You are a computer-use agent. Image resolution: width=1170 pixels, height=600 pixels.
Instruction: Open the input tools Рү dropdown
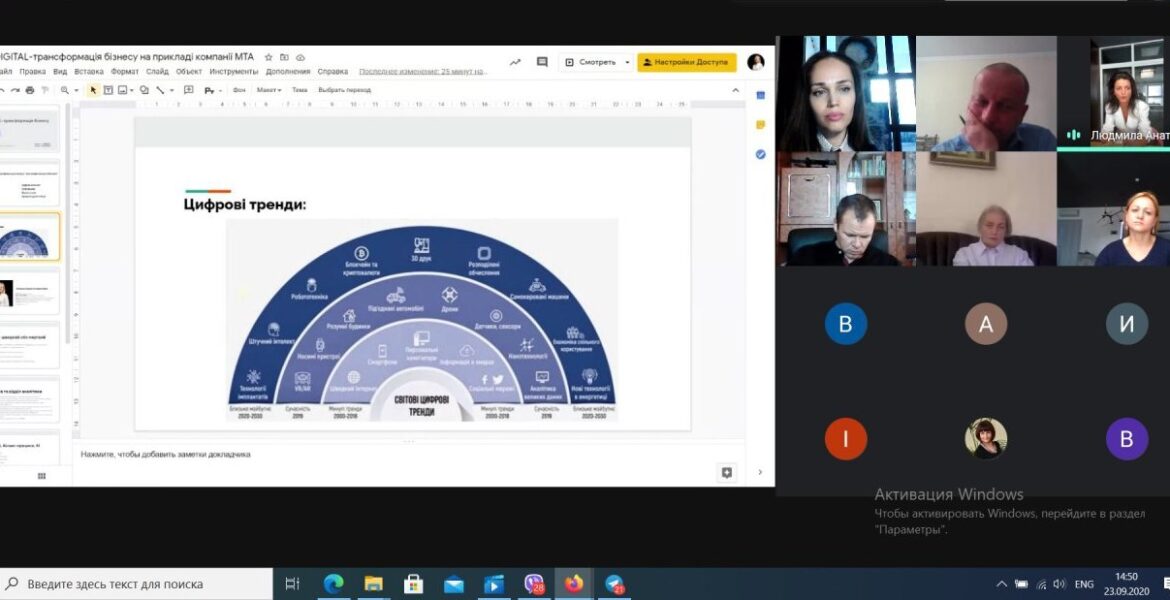coord(211,90)
